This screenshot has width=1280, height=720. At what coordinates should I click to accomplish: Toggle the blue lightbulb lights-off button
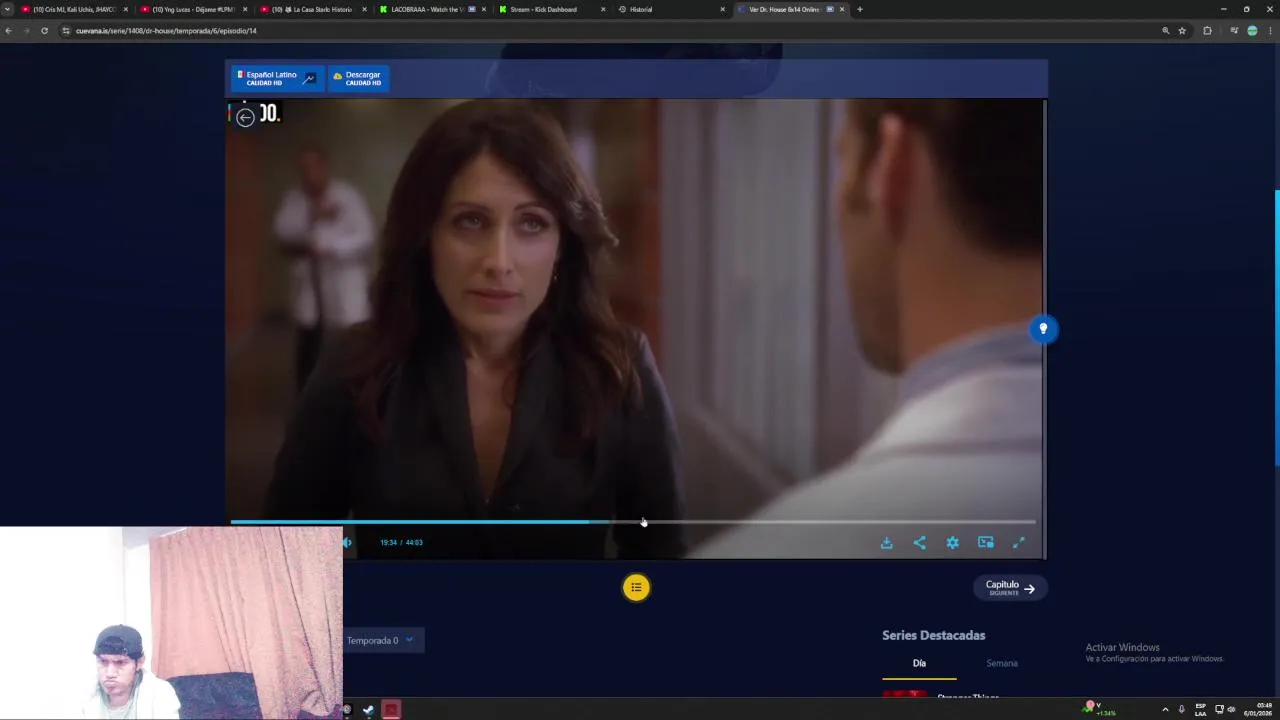point(1043,329)
